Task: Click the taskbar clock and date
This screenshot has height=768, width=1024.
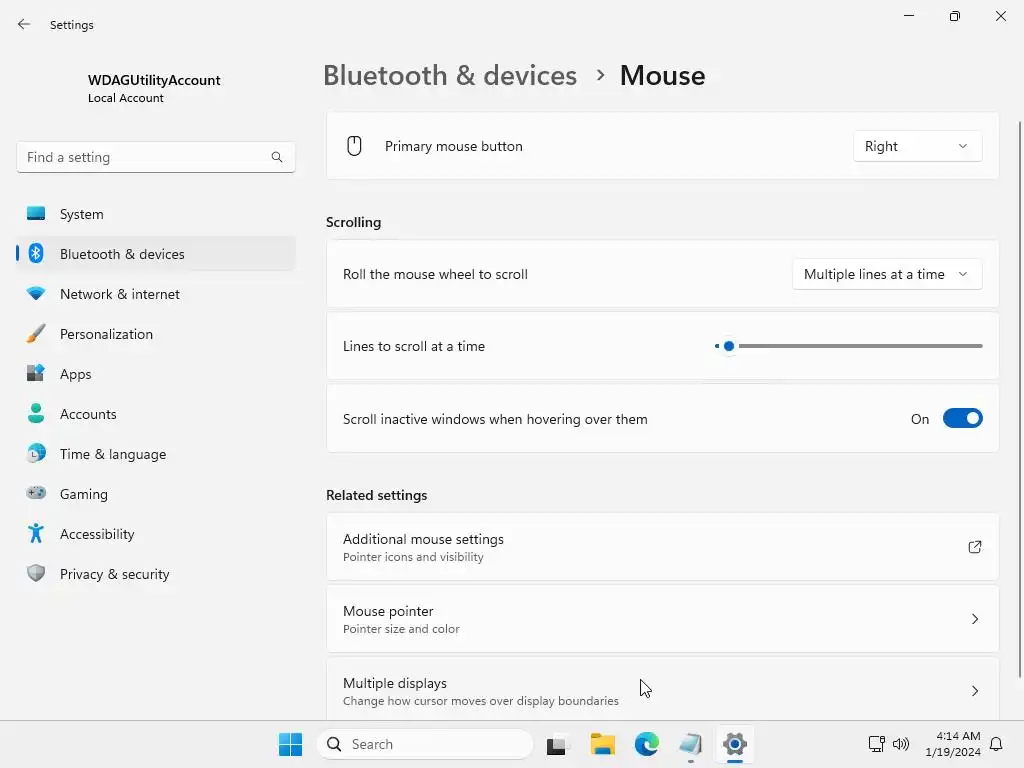Action: 953,744
